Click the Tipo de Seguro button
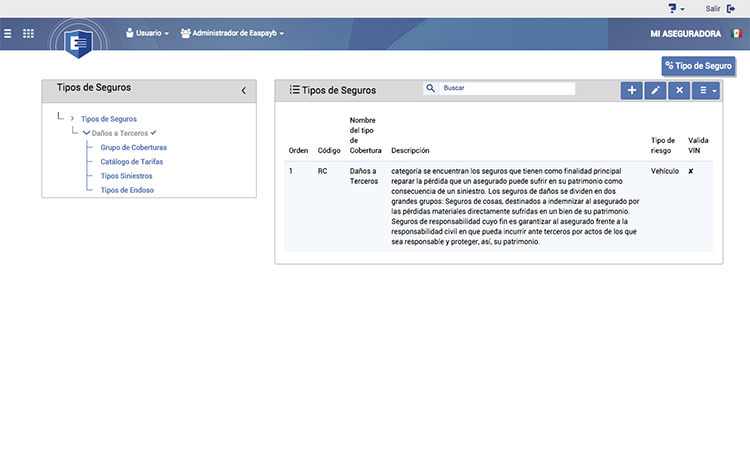Image resolution: width=750 pixels, height=461 pixels. [698, 66]
